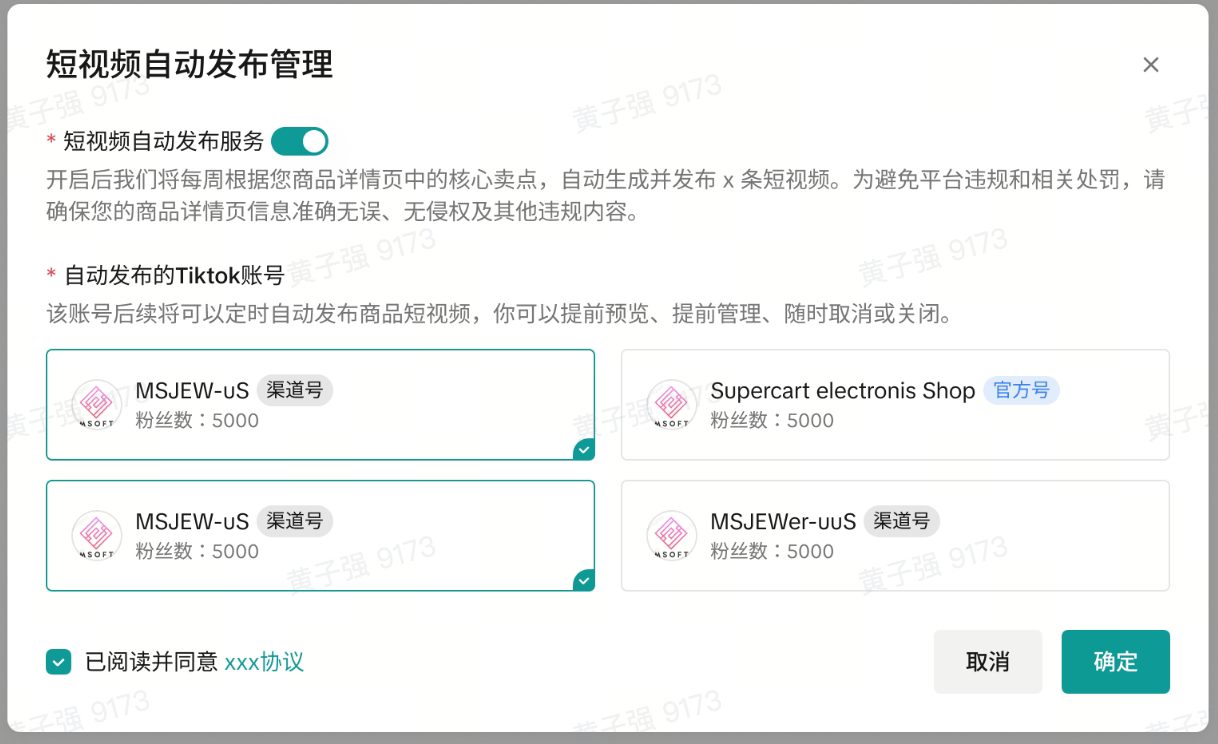The width and height of the screenshot is (1218, 744).
Task: Confirm with the 确定 button
Action: coord(1115,661)
